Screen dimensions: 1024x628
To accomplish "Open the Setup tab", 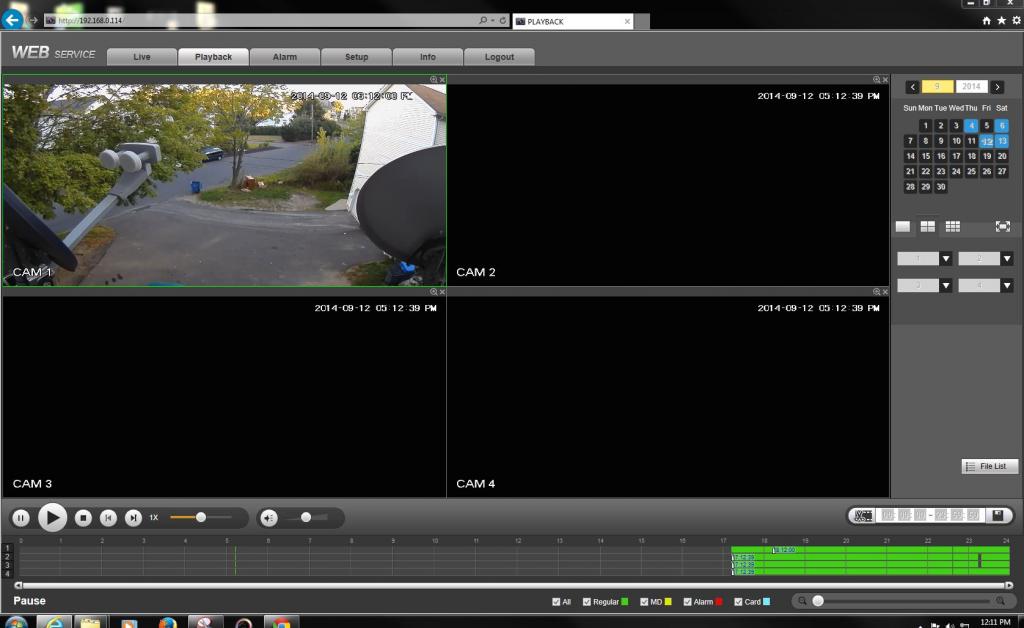I will (x=356, y=57).
